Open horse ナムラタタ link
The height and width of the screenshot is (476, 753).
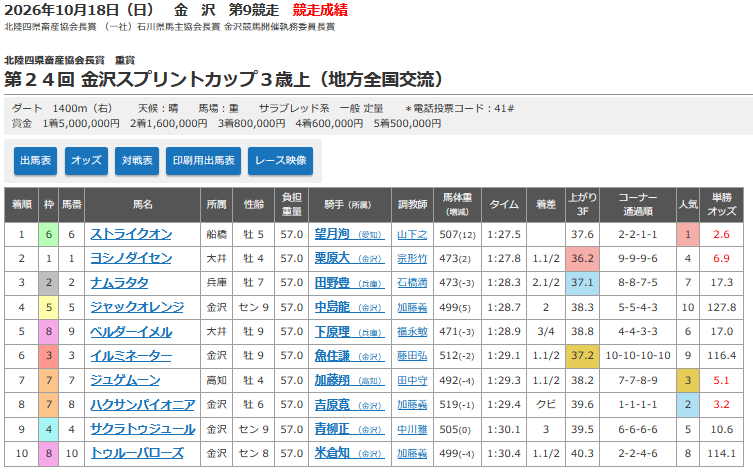120,283
